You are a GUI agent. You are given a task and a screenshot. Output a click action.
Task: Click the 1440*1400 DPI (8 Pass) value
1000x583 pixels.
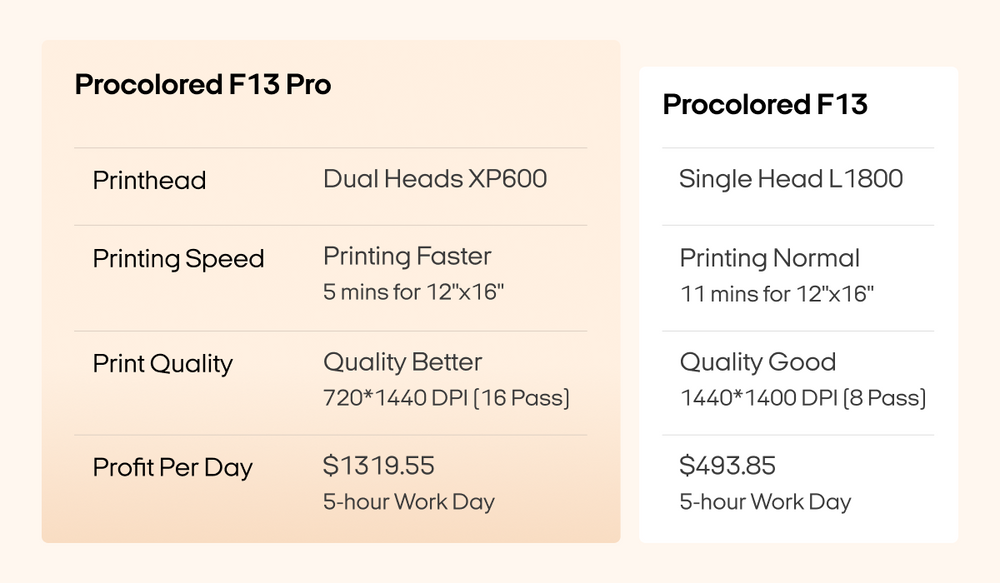tap(802, 398)
